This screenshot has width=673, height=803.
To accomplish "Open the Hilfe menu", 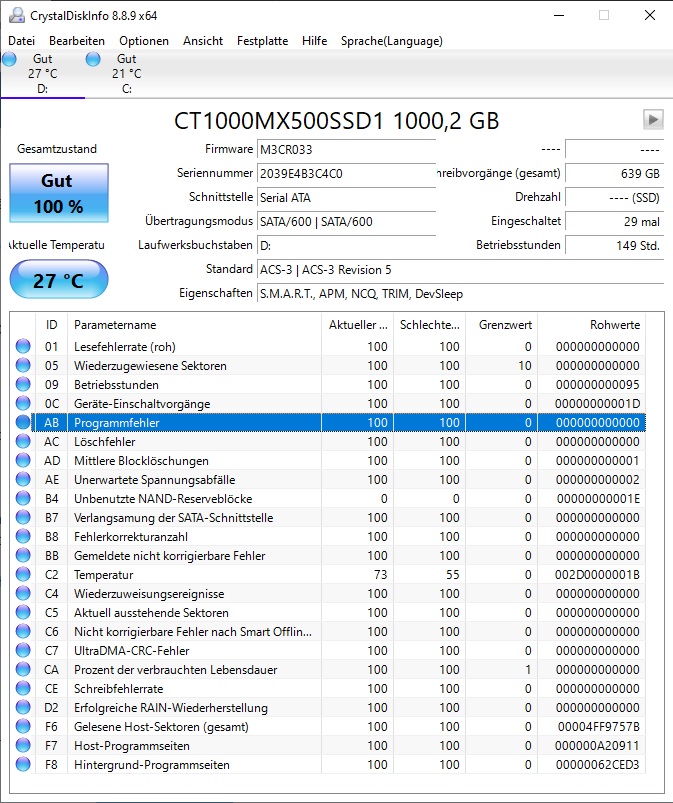I will (x=314, y=41).
